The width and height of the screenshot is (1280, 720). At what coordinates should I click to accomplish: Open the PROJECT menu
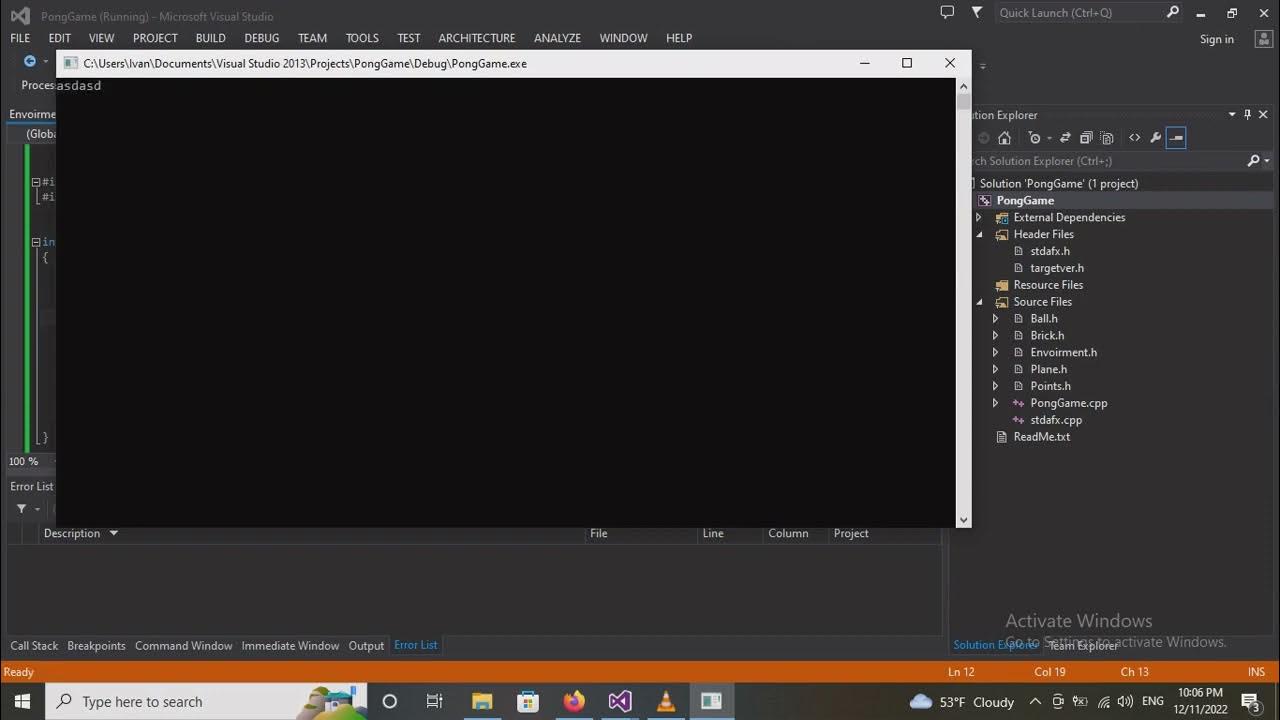pos(155,38)
